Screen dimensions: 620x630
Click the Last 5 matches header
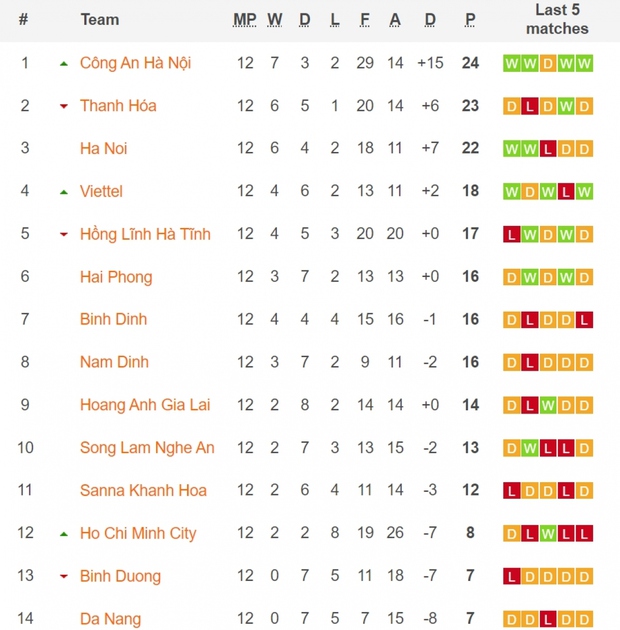click(557, 19)
